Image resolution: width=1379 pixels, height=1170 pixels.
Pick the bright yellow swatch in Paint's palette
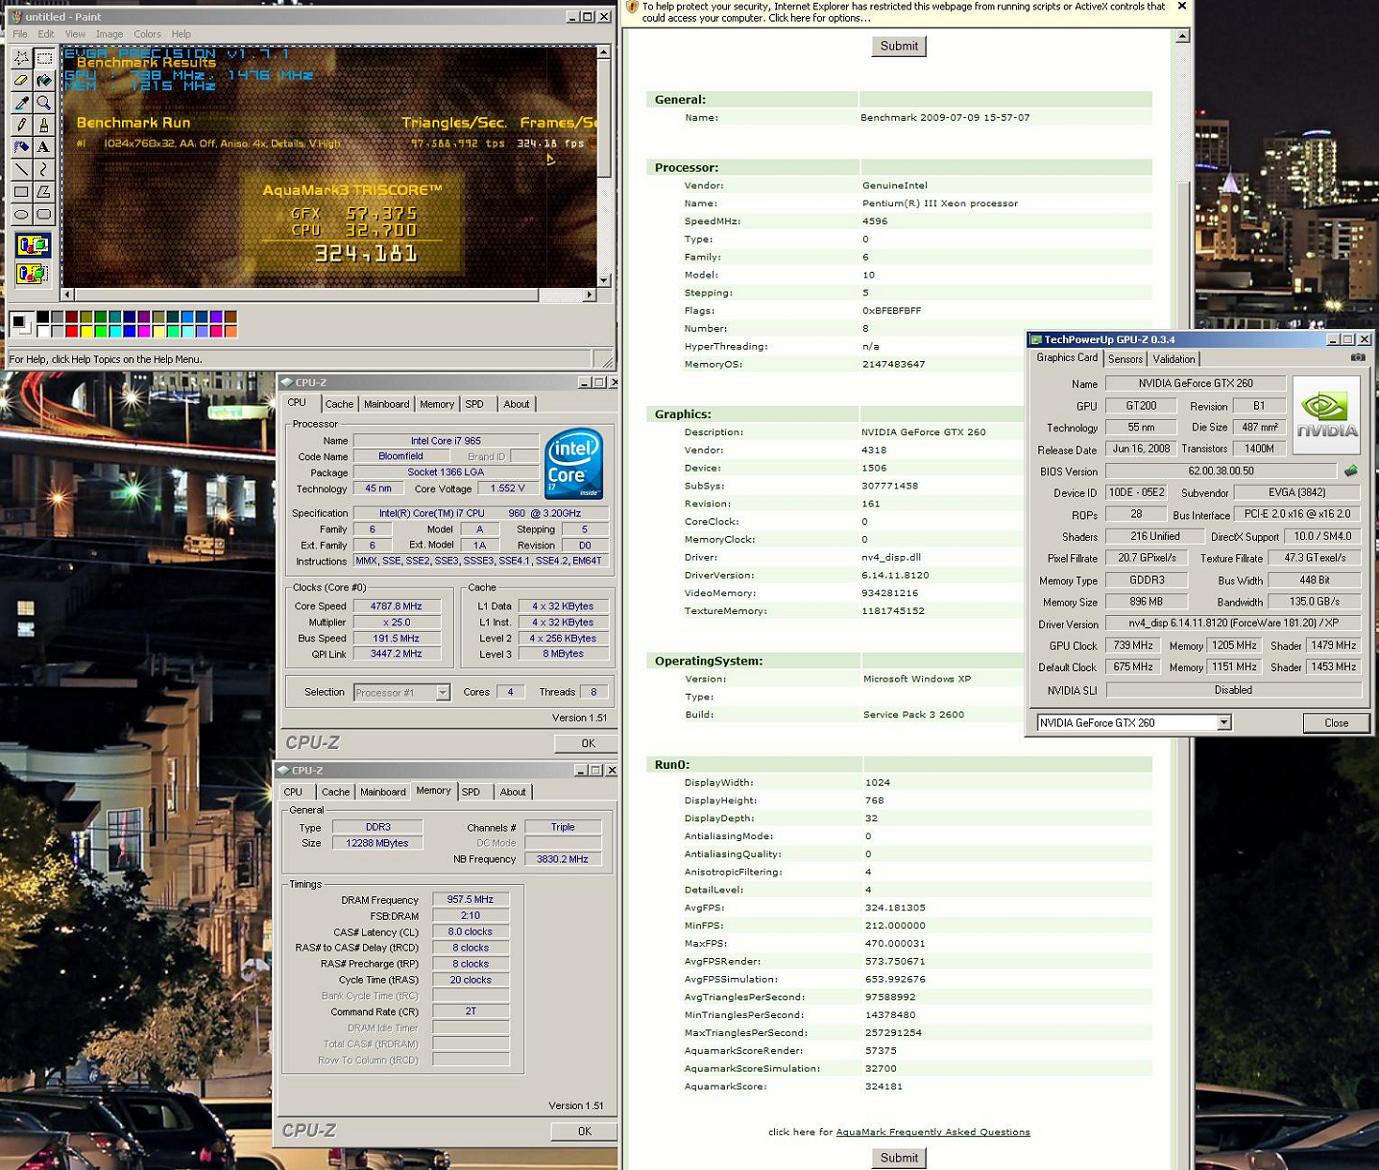86,331
